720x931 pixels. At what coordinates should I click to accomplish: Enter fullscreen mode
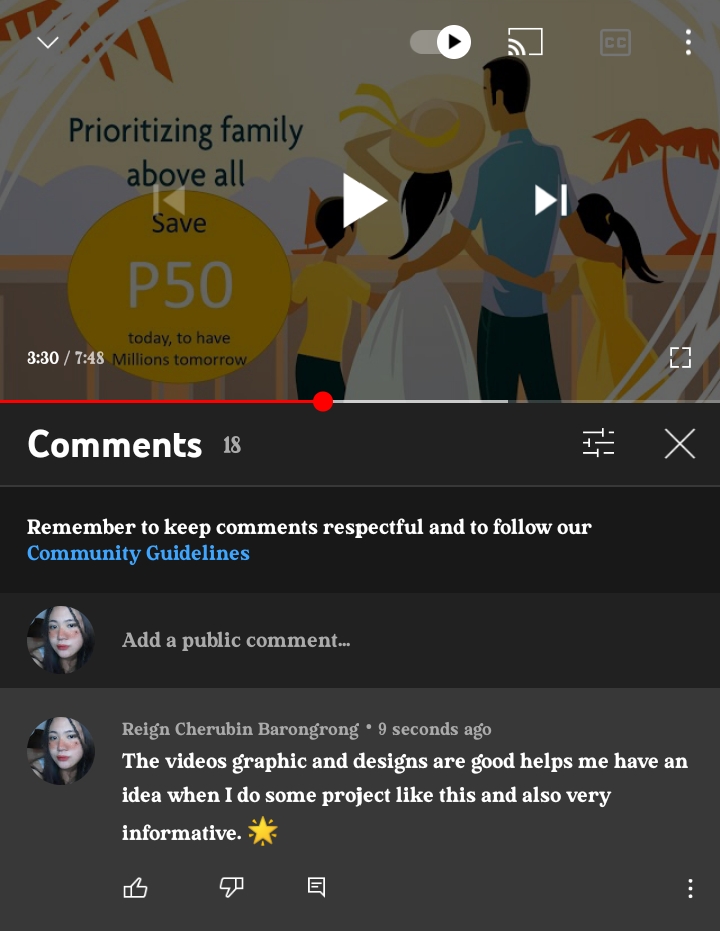point(680,357)
